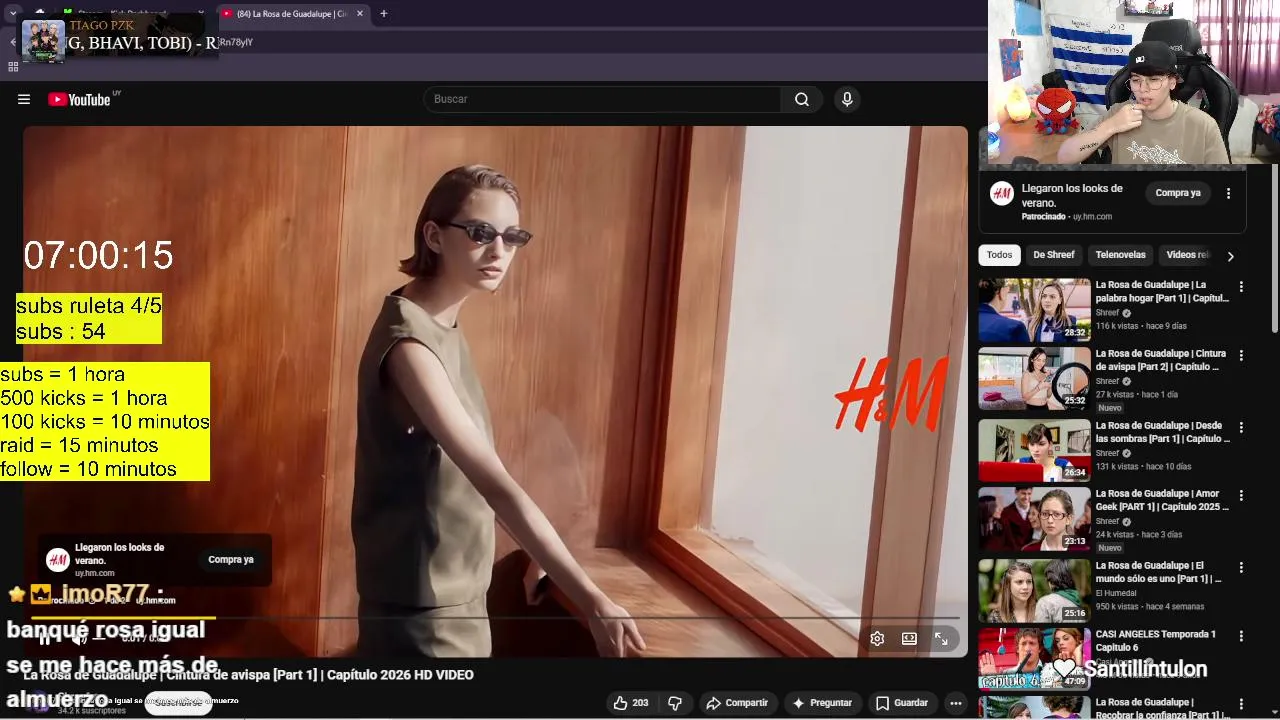Open the YouTube hamburger guide menu
Viewport: 1280px width, 720px height.
24,99
